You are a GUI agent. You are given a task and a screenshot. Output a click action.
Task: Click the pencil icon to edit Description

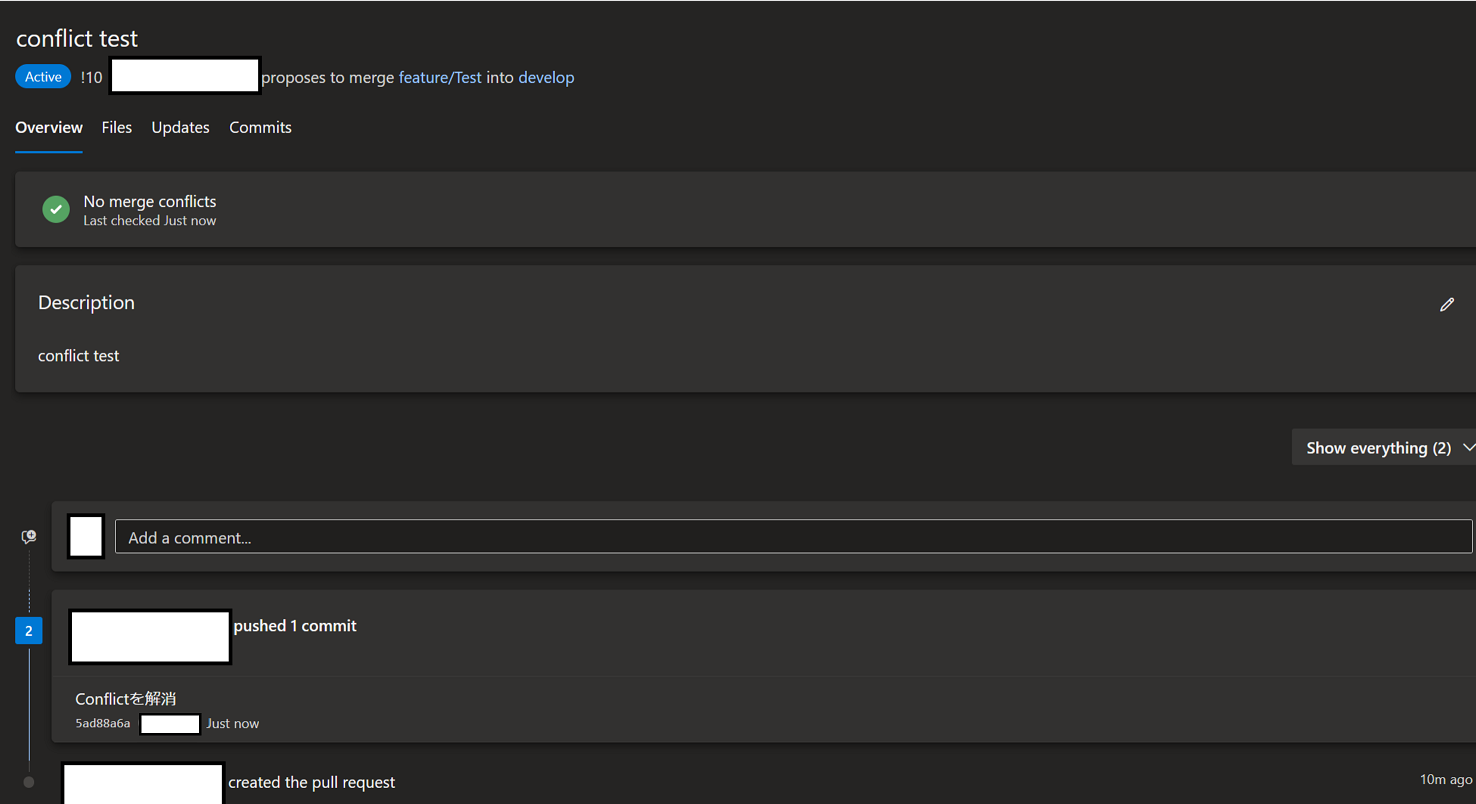pos(1447,304)
